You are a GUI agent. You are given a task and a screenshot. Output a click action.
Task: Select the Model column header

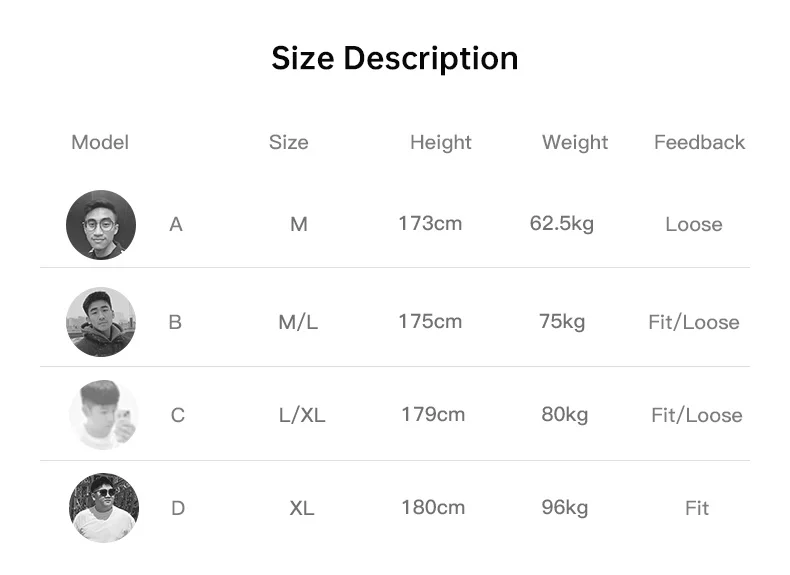click(100, 143)
